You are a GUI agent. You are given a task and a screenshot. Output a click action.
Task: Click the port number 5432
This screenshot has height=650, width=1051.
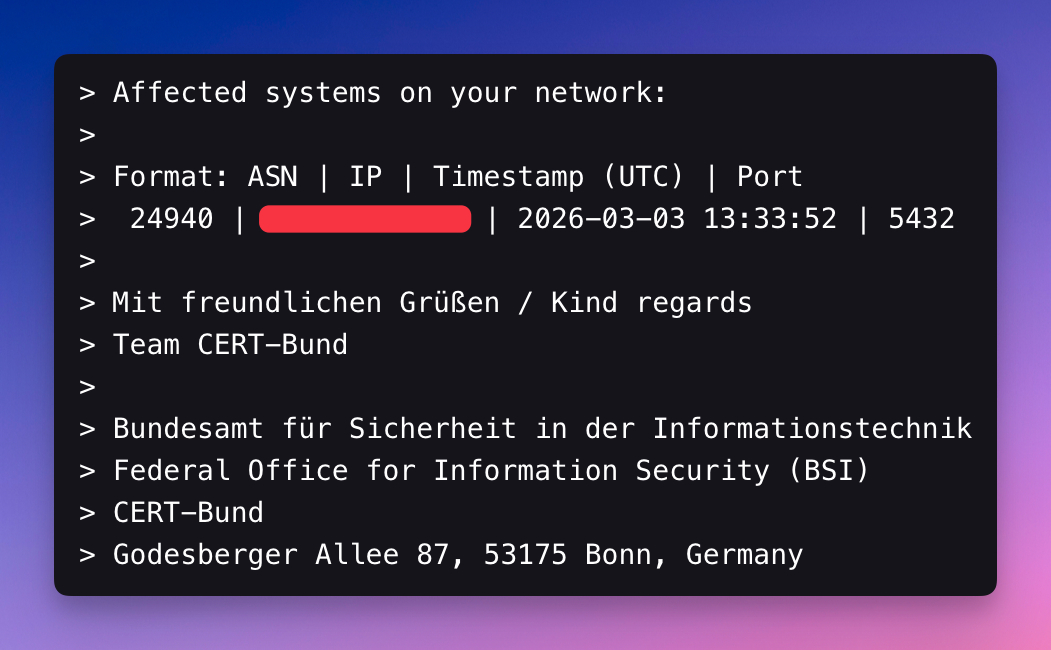[921, 219]
